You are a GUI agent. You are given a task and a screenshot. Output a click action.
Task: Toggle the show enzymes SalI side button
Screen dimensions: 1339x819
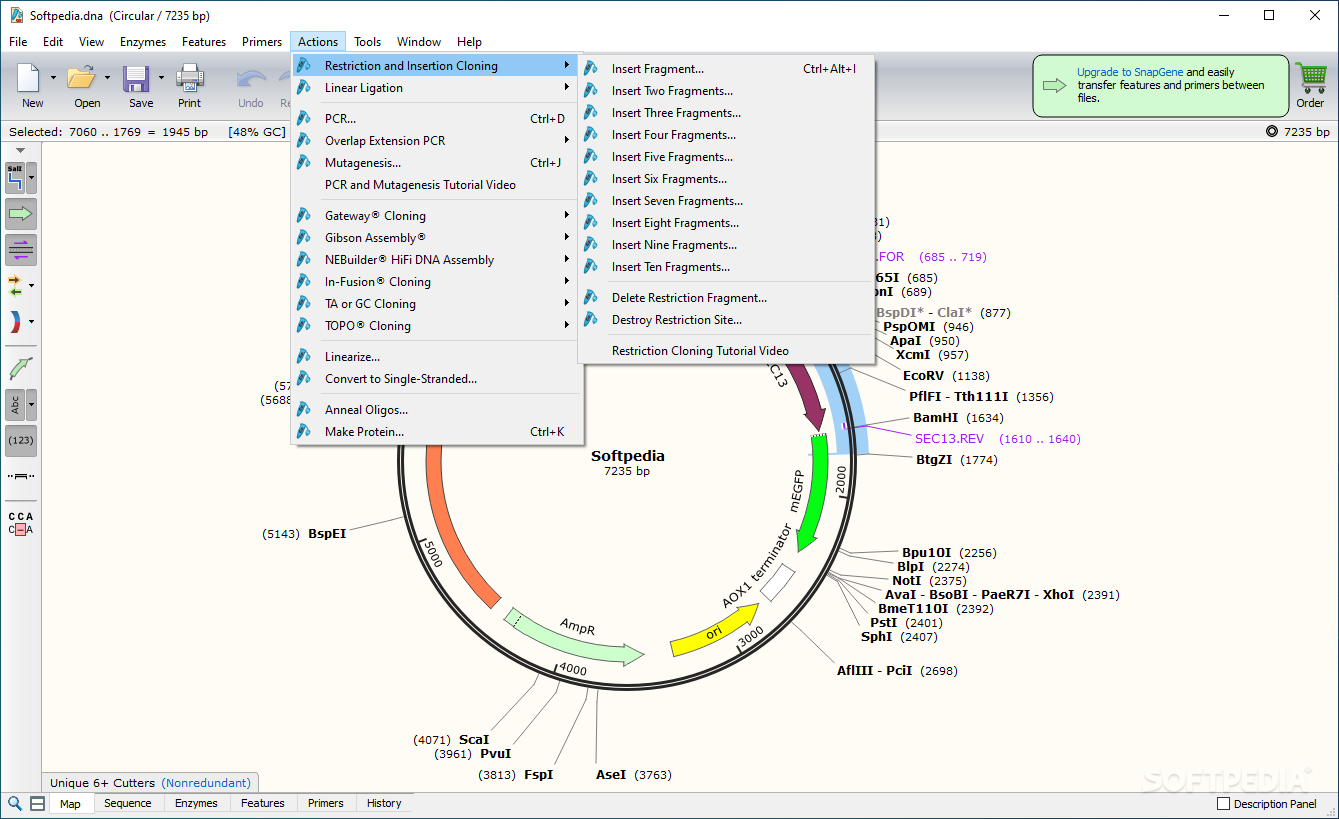pyautogui.click(x=15, y=178)
